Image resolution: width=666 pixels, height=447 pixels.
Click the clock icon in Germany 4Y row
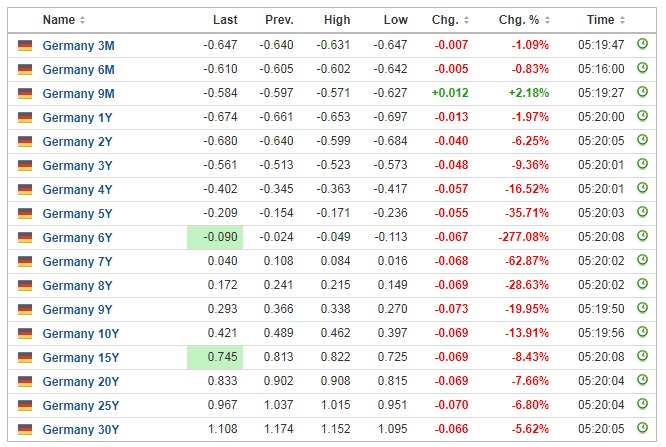click(642, 188)
